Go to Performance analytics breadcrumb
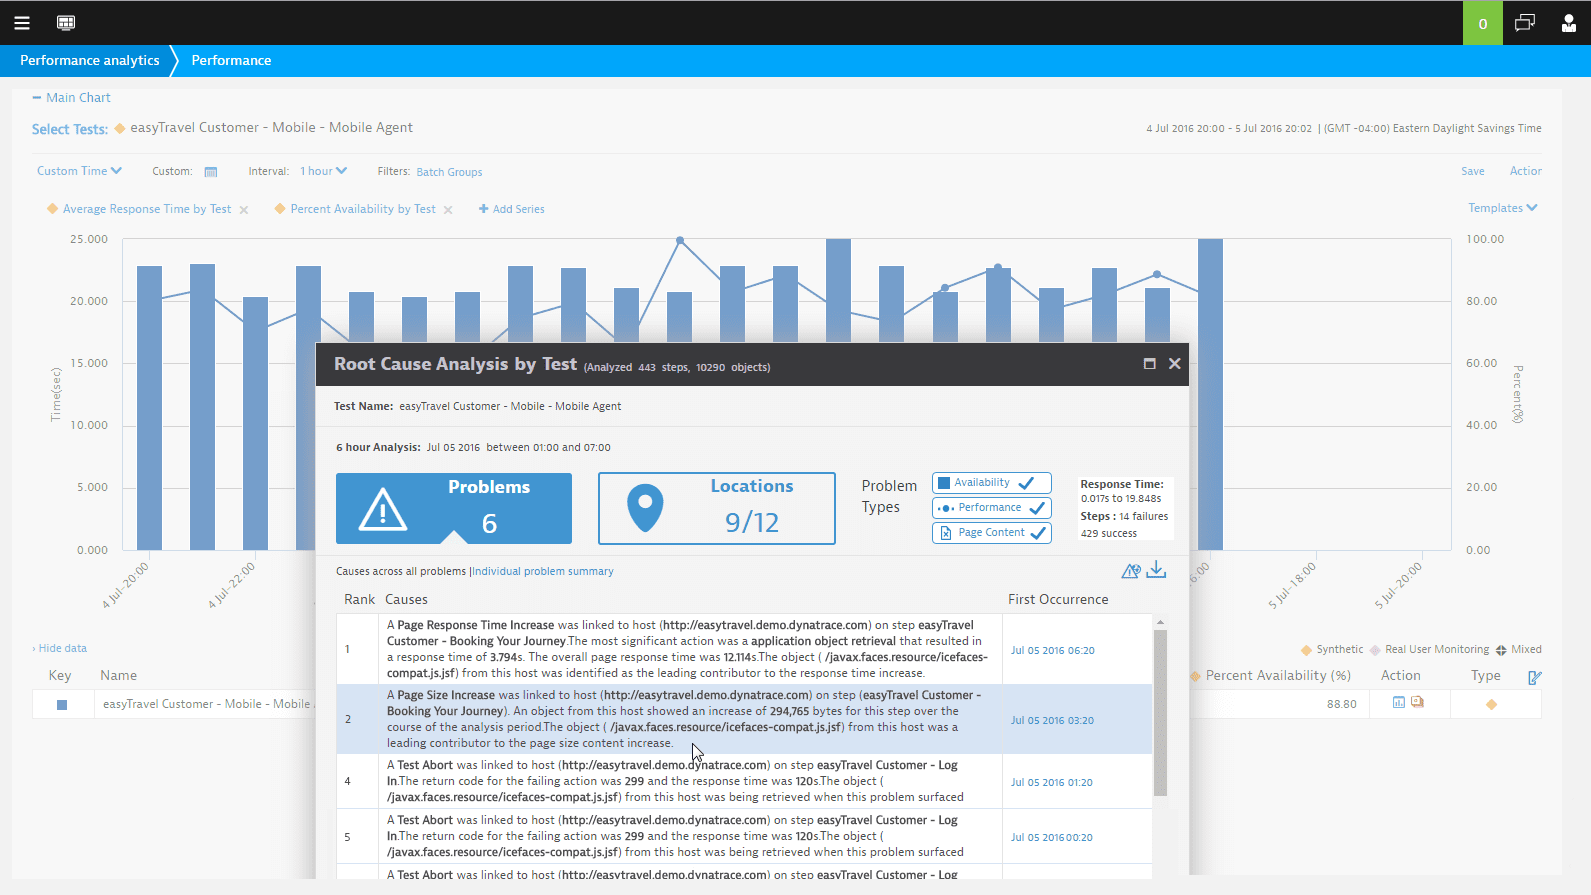Image resolution: width=1591 pixels, height=895 pixels. click(x=89, y=61)
